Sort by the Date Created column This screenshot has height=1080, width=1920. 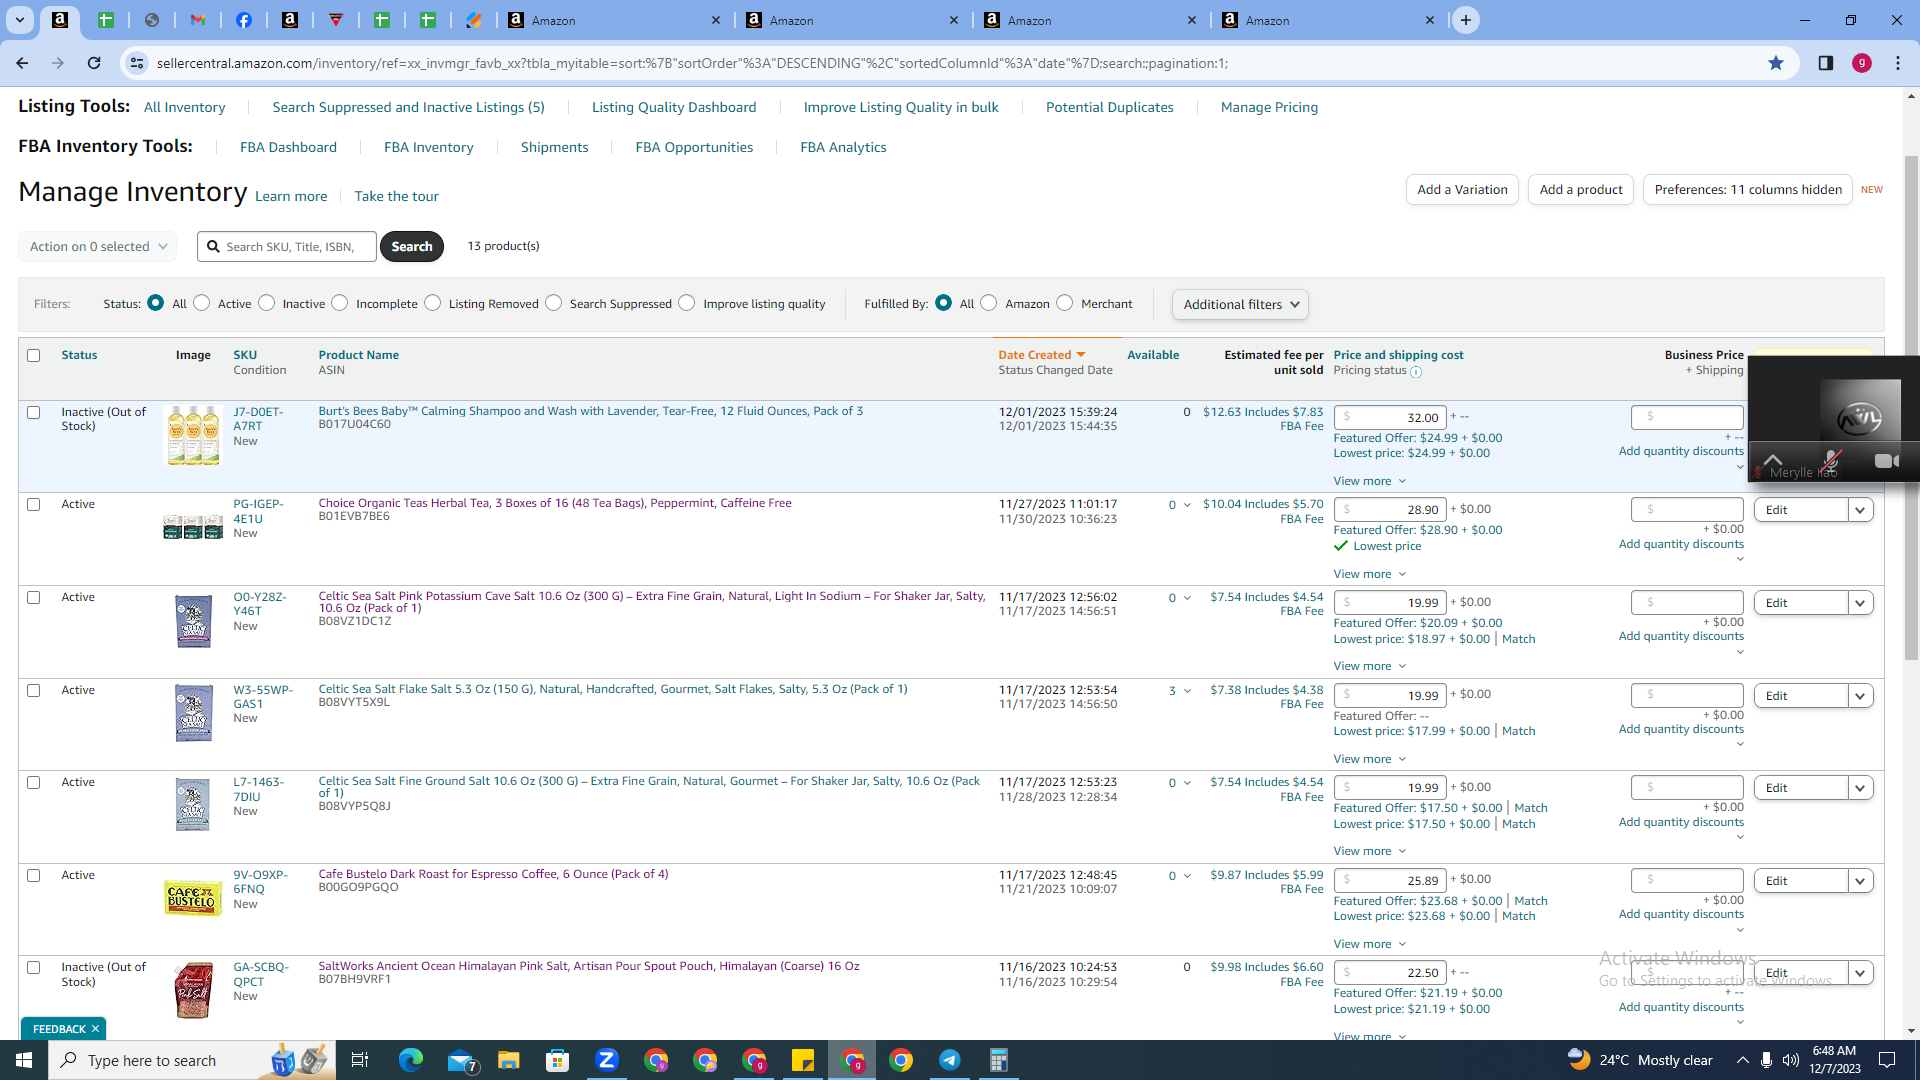point(1041,355)
